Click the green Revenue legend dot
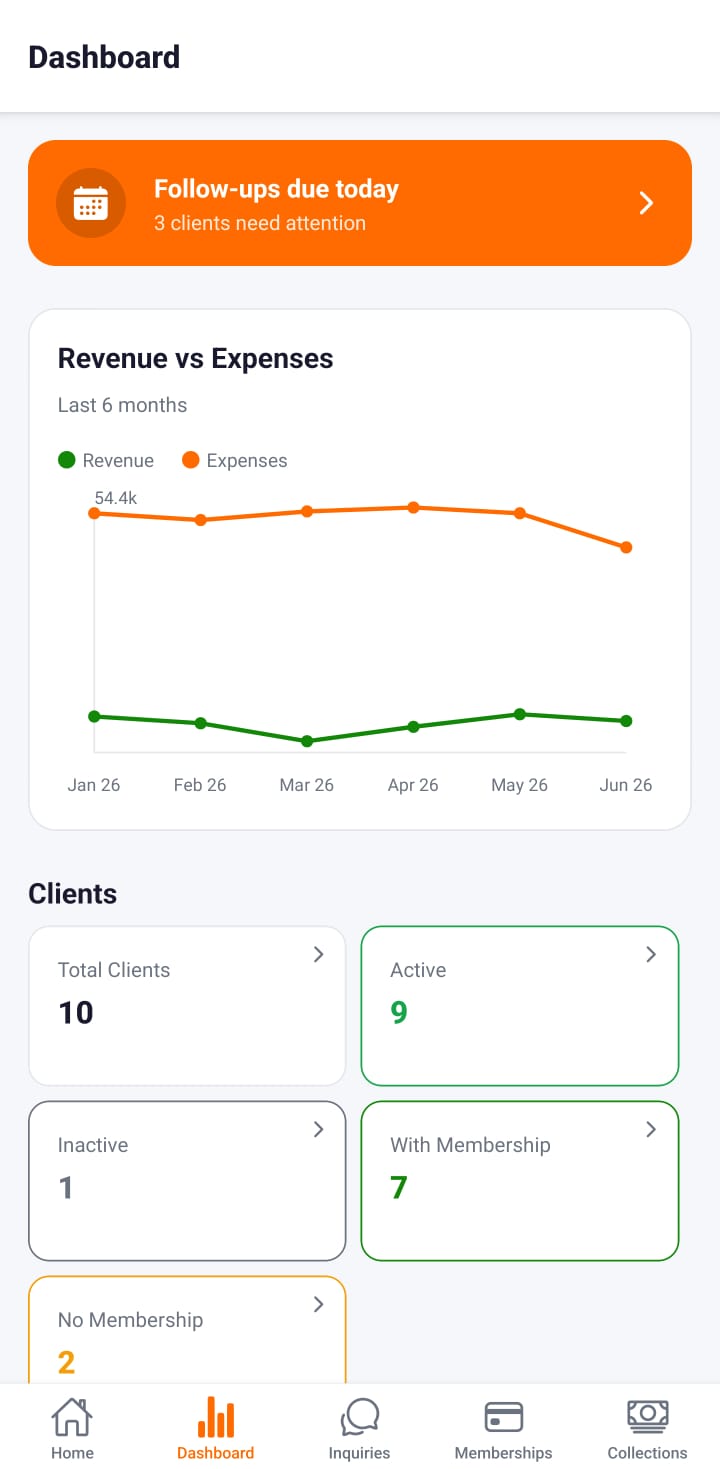The image size is (720, 1469). pos(67,460)
